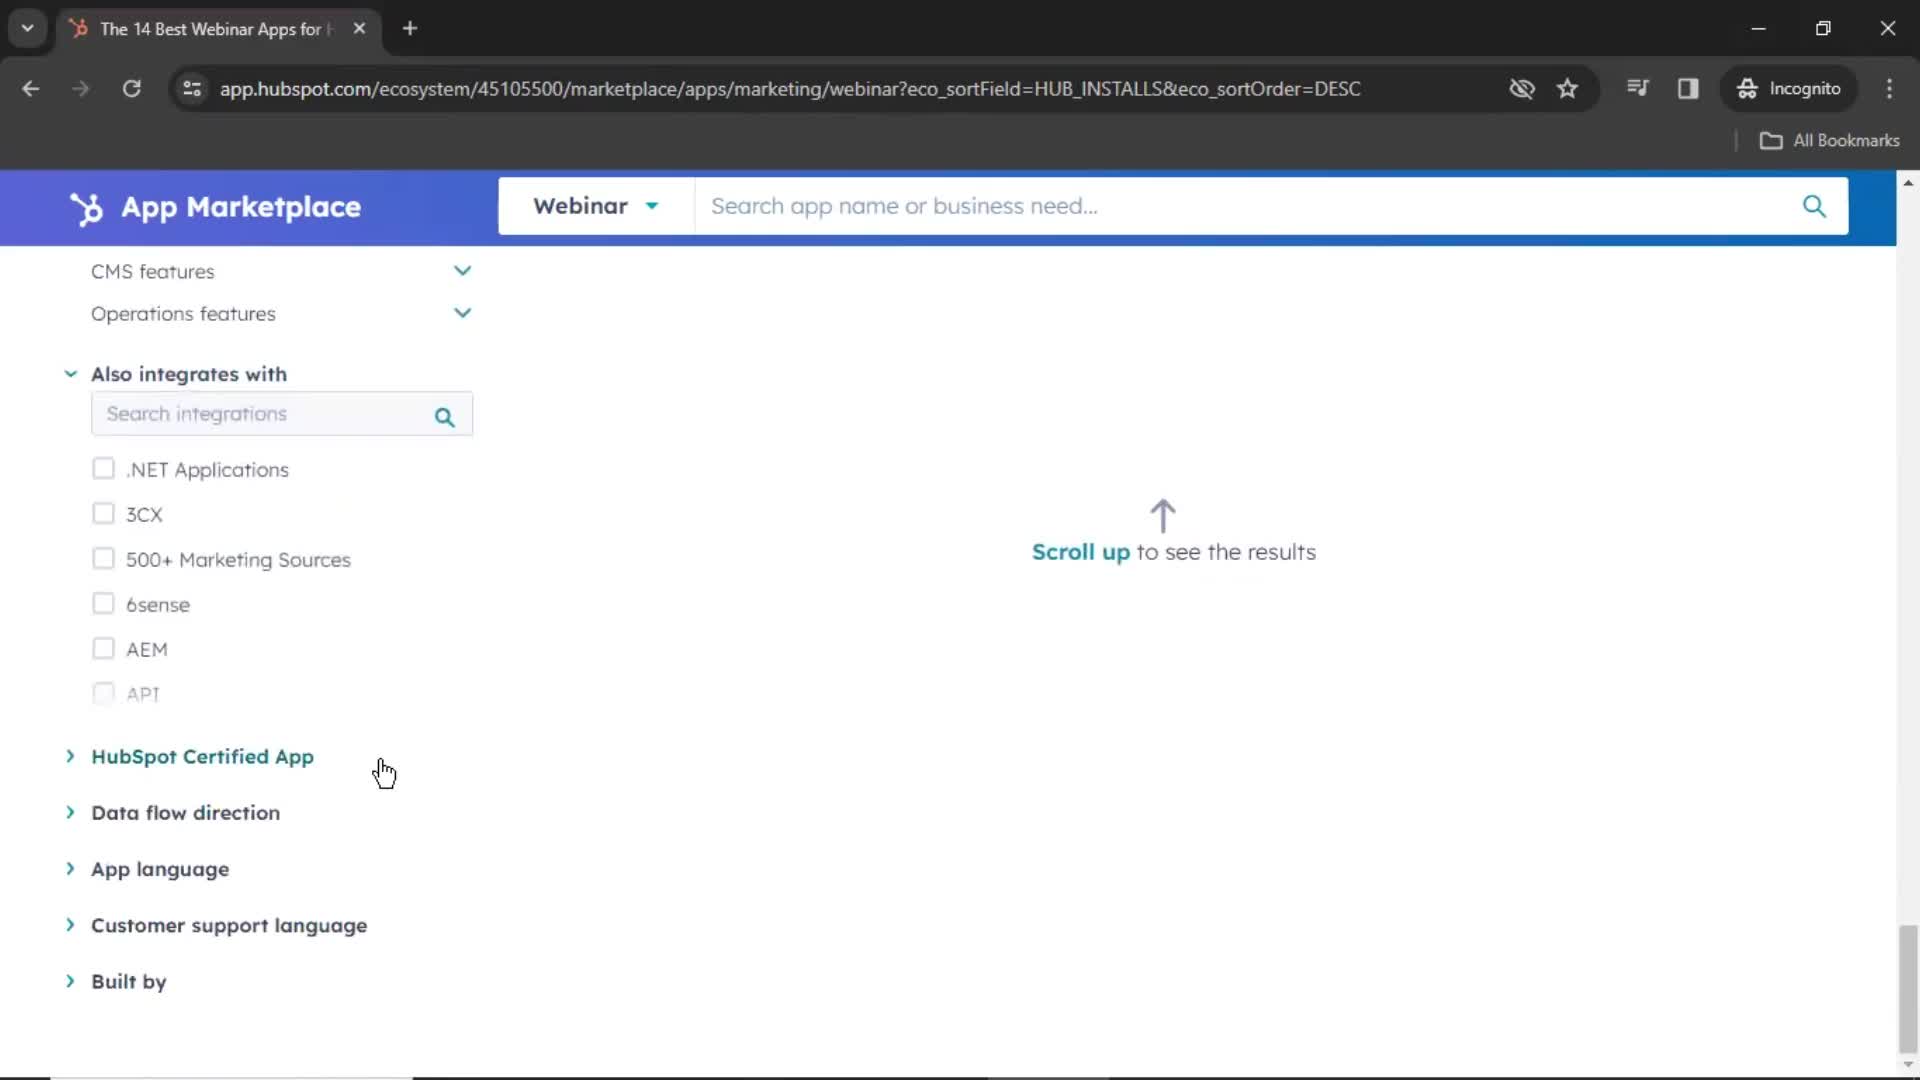Open the Webinar category dropdown menu
Viewport: 1920px width, 1080px height.
tap(593, 206)
